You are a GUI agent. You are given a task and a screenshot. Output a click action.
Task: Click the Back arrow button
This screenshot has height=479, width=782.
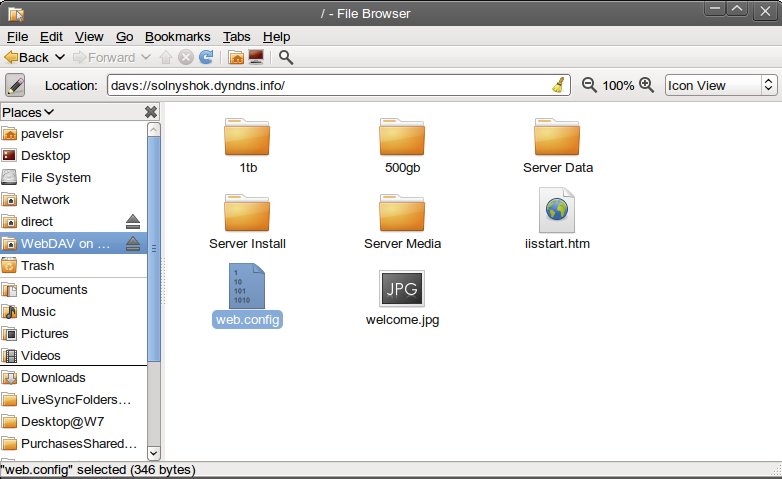pos(26,57)
